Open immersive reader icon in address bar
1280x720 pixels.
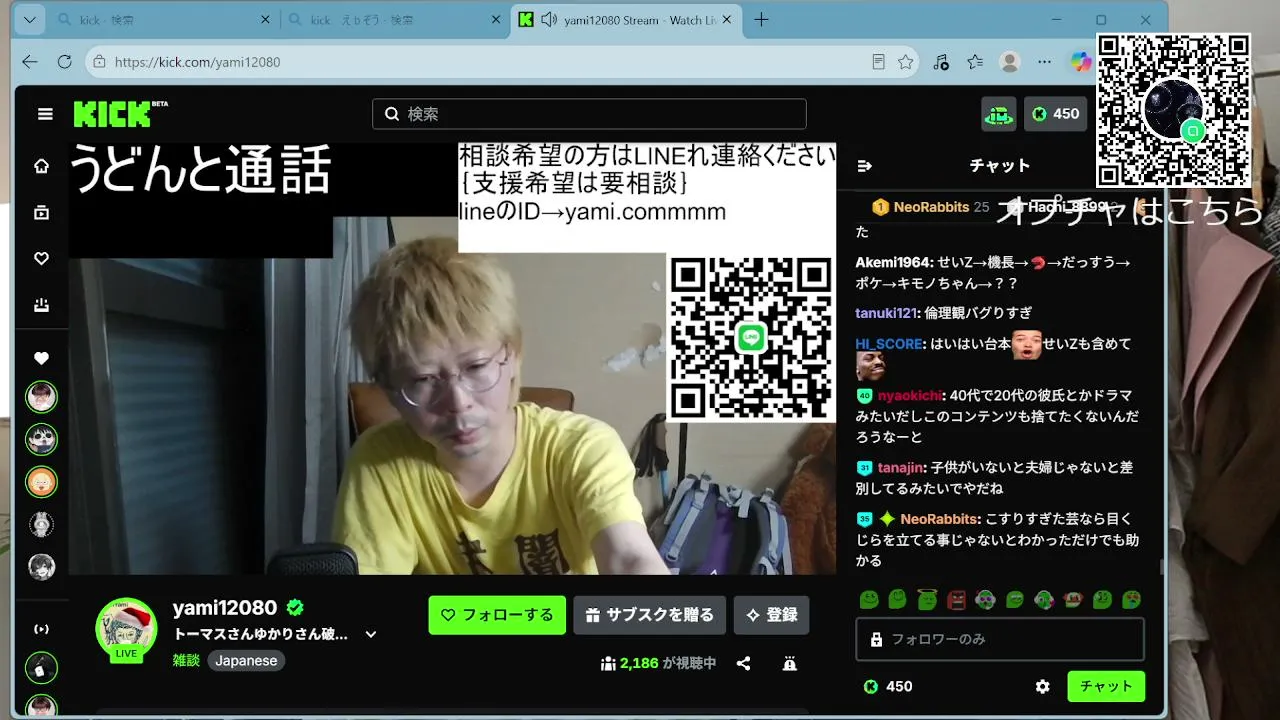878,62
